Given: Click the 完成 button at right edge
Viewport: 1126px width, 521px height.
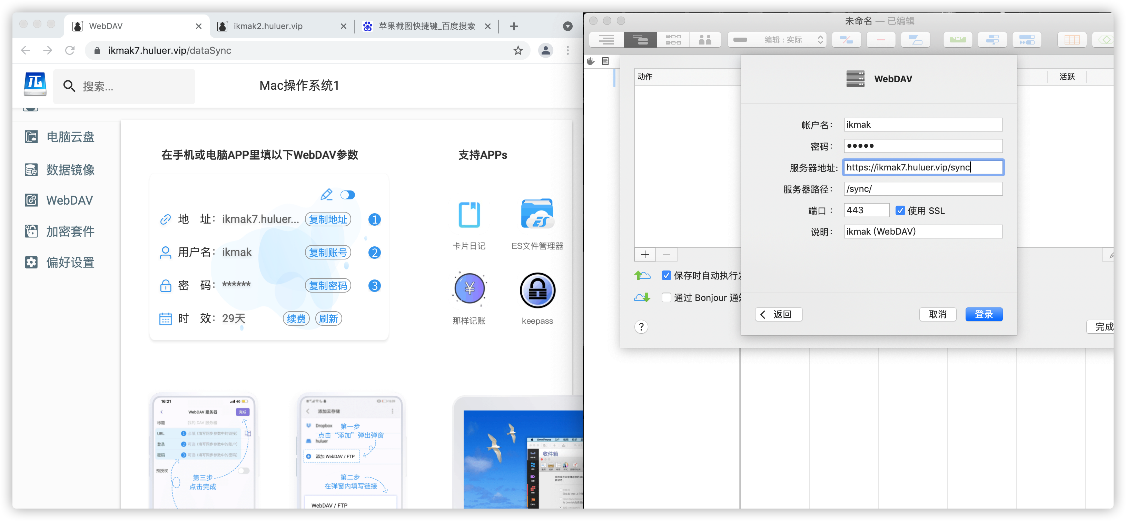Looking at the screenshot, I should 1102,327.
